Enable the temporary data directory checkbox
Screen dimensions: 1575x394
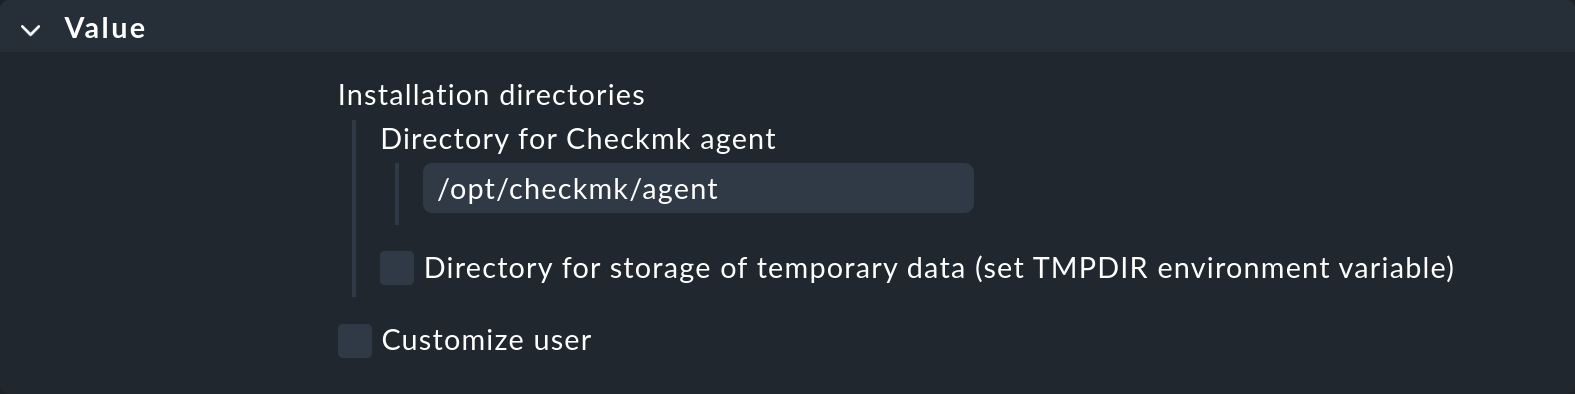(397, 268)
